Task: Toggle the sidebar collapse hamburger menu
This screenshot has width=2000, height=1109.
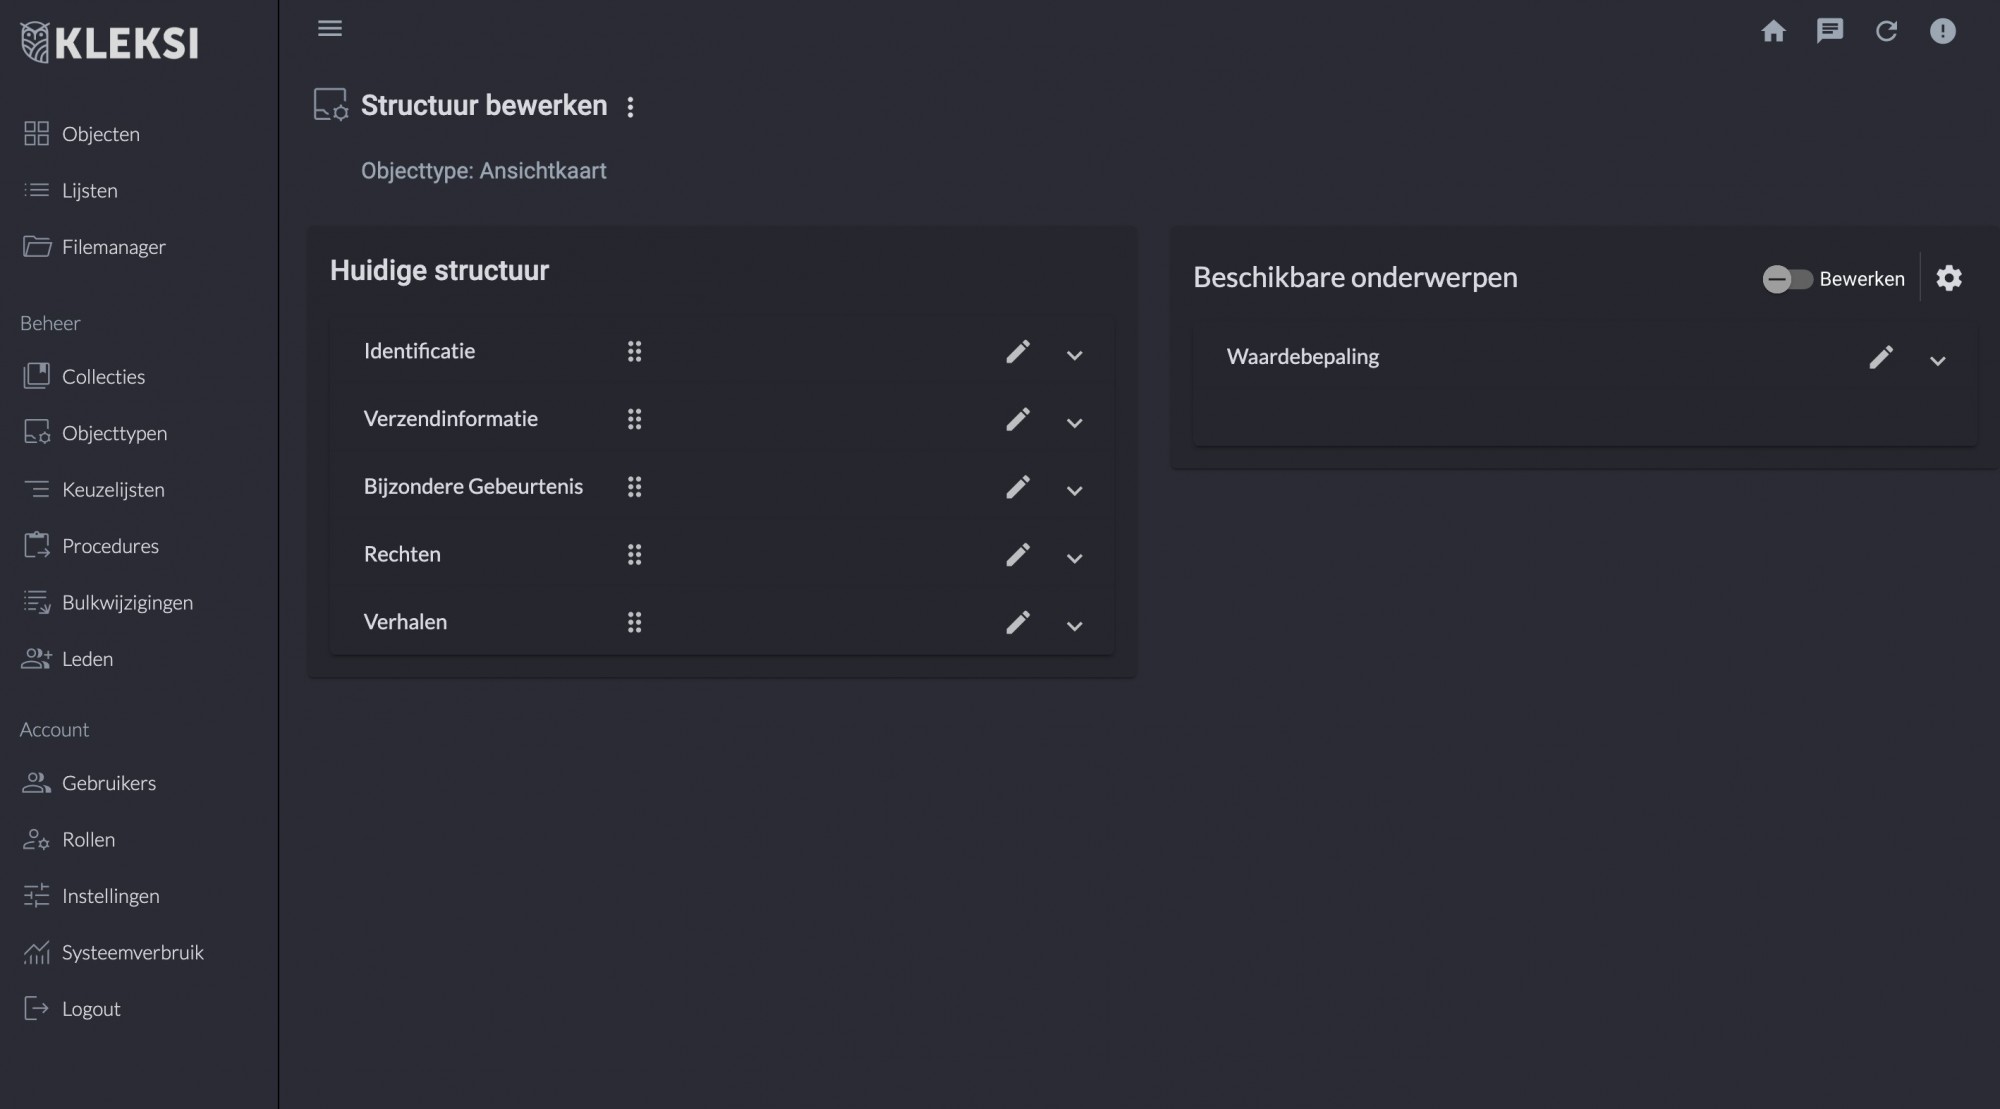Action: 329,29
